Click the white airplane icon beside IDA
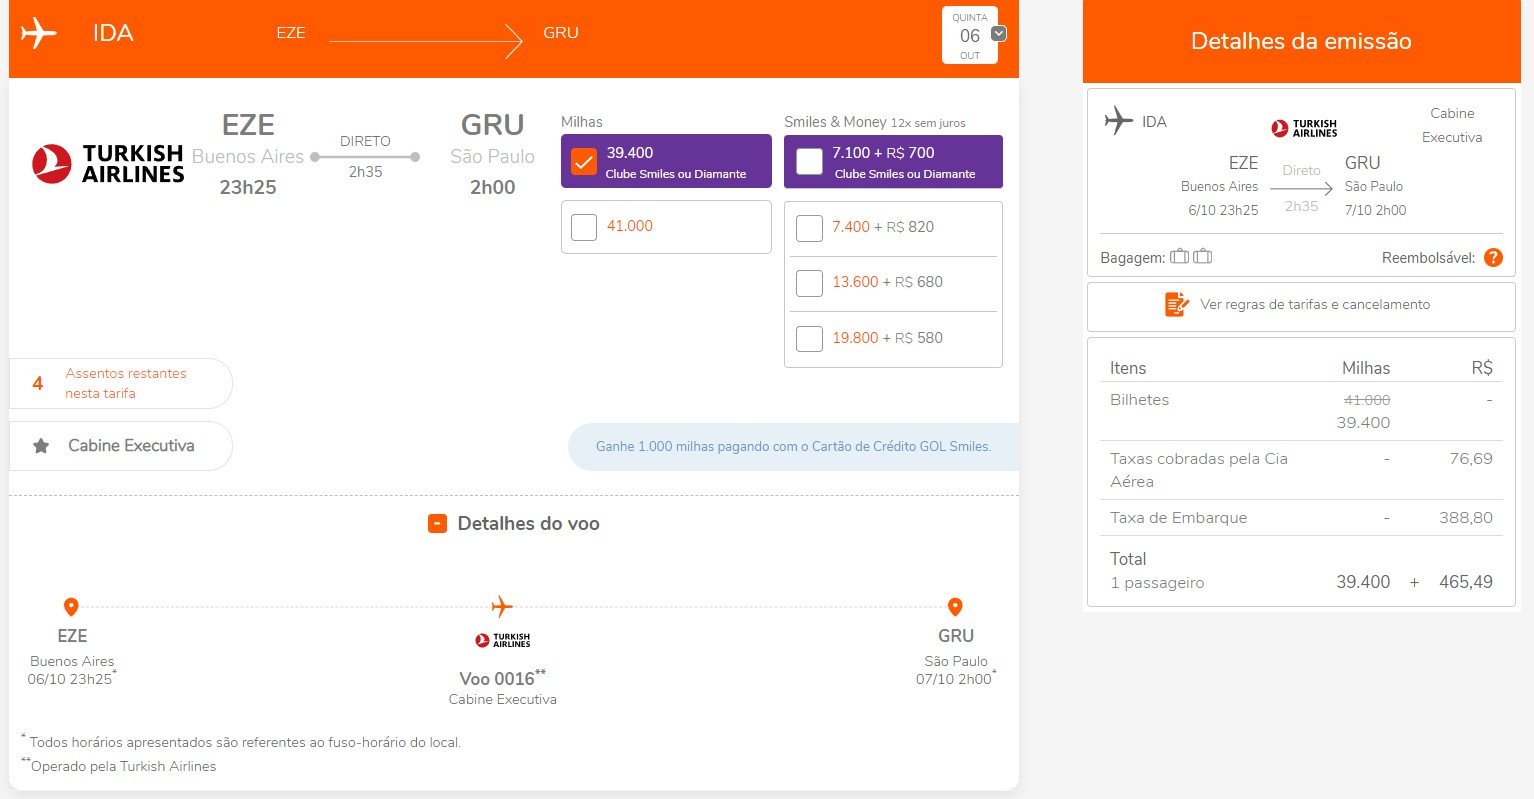The height and width of the screenshot is (799, 1534). (38, 33)
